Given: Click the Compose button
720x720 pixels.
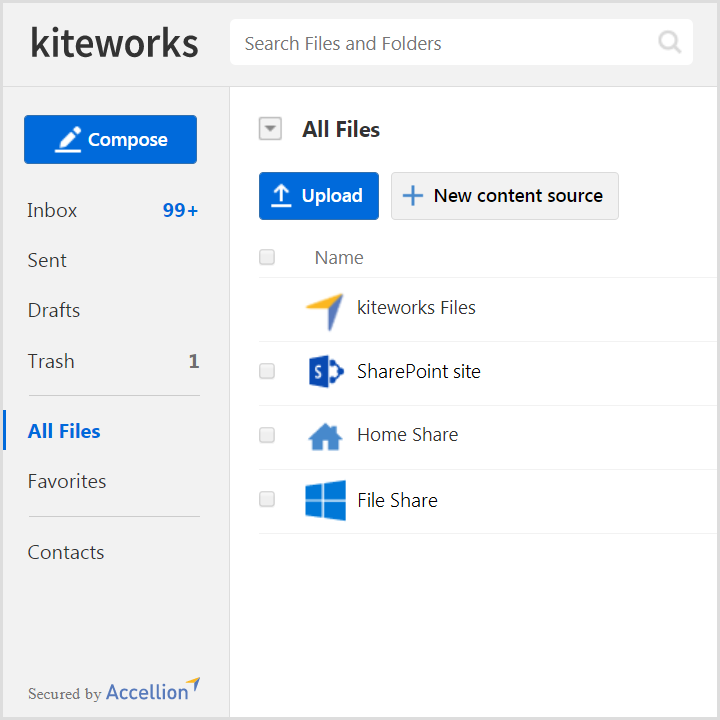Looking at the screenshot, I should point(111,140).
